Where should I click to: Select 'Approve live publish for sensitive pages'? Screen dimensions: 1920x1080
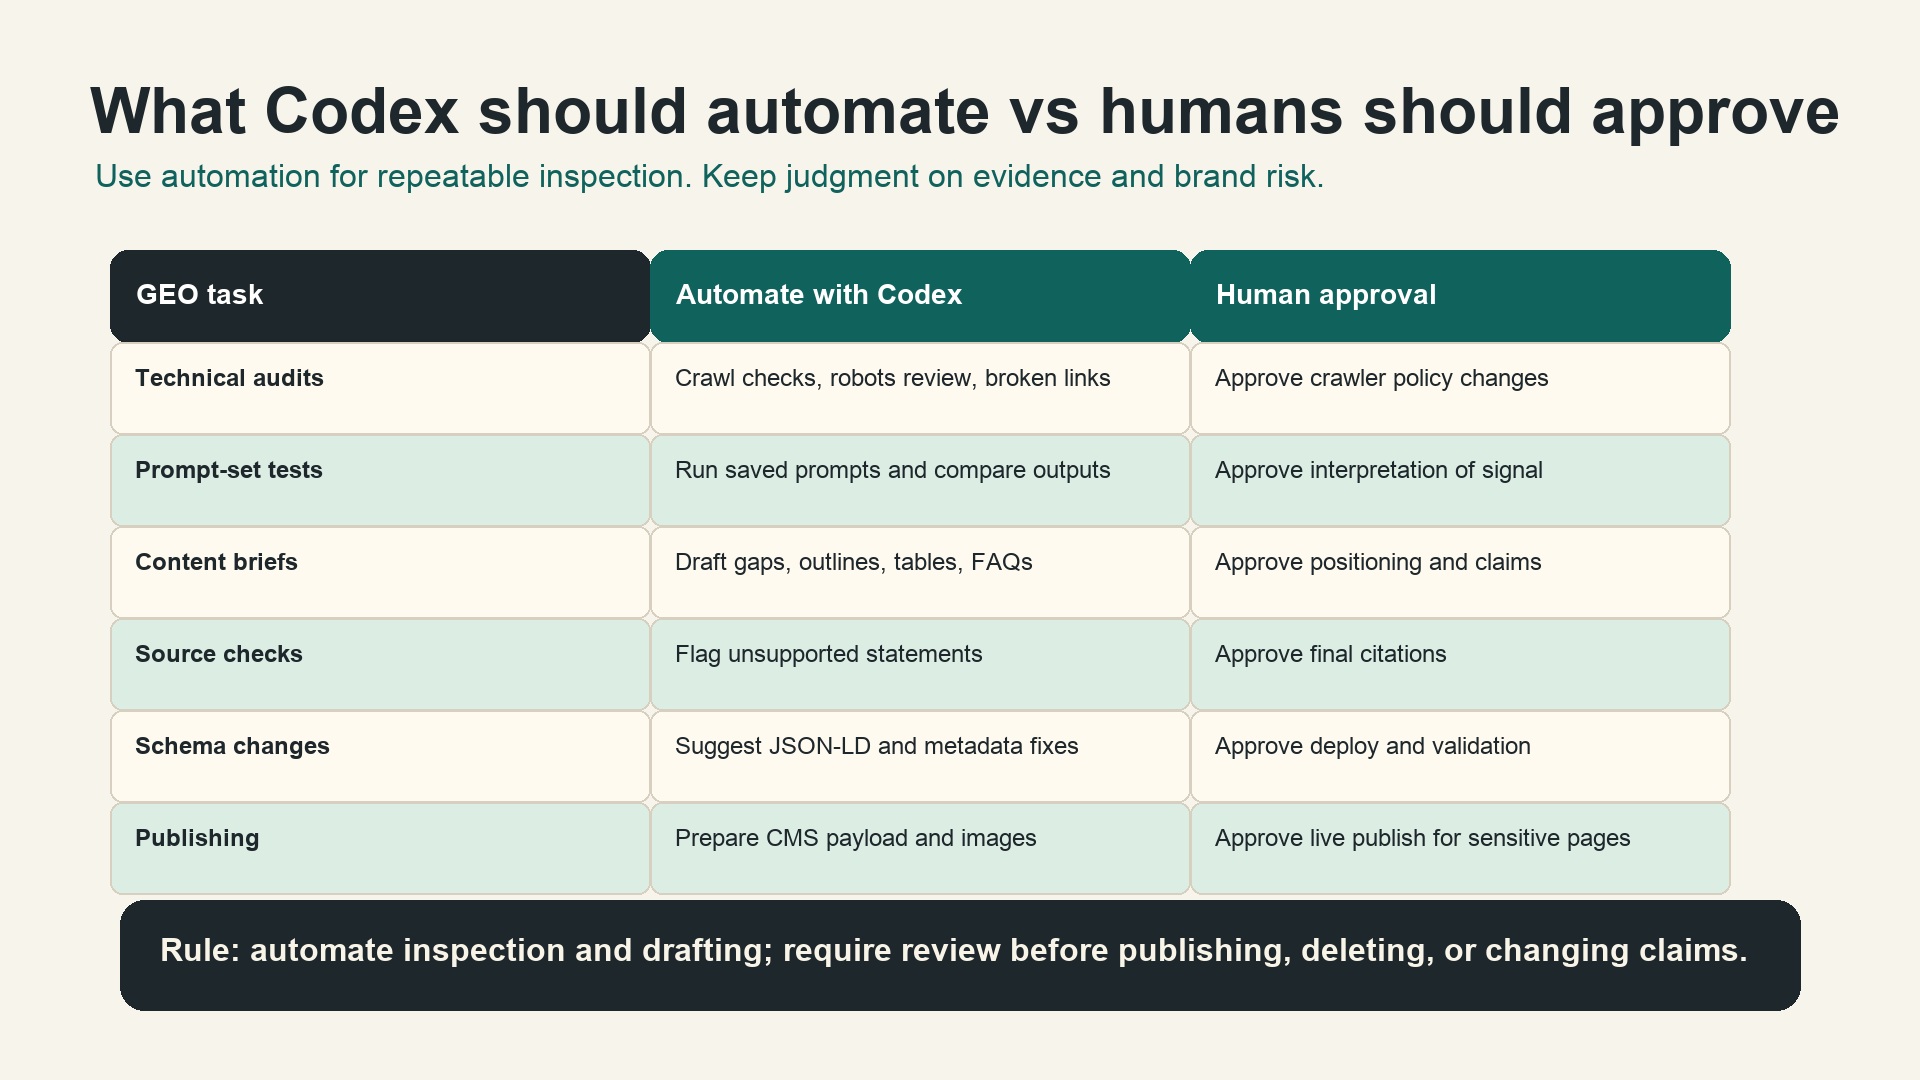click(1460, 848)
